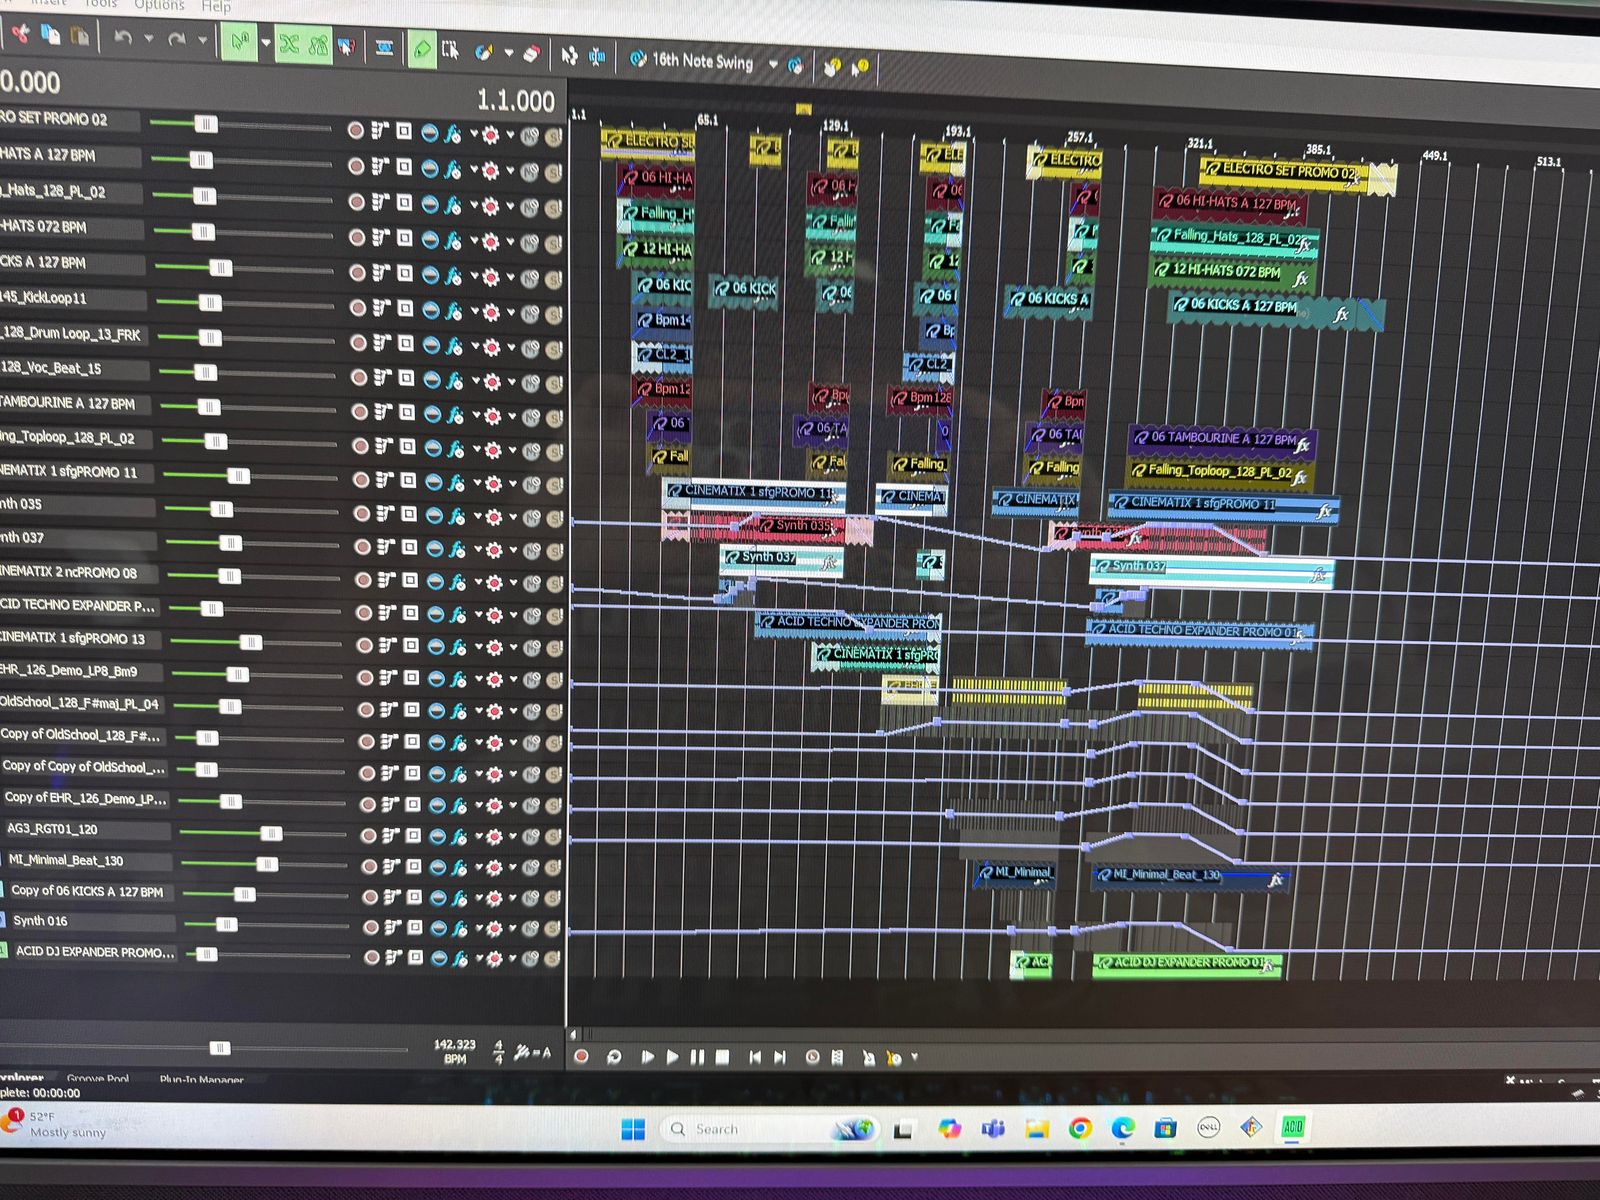The image size is (1600, 1200).
Task: Select the Draw tool (pencil) in toolbar
Action: [x=422, y=48]
